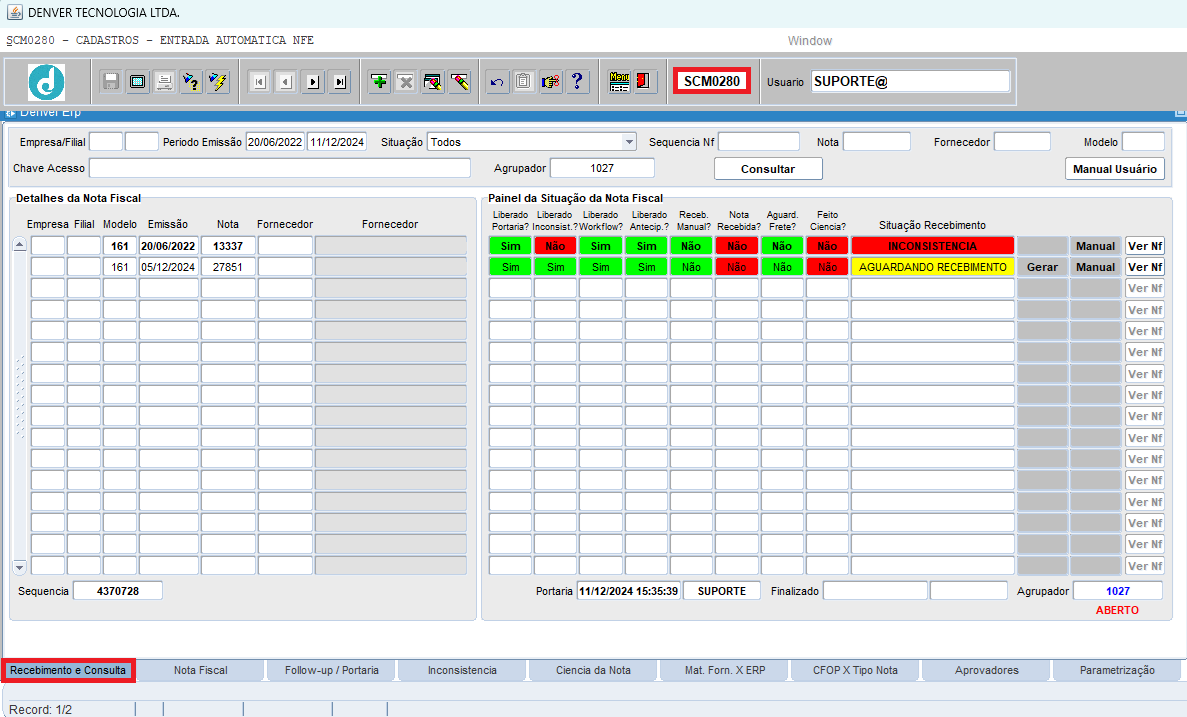The width and height of the screenshot is (1187, 717).
Task: Click the scroll-down arrow of Detalhes list
Action: [20, 567]
